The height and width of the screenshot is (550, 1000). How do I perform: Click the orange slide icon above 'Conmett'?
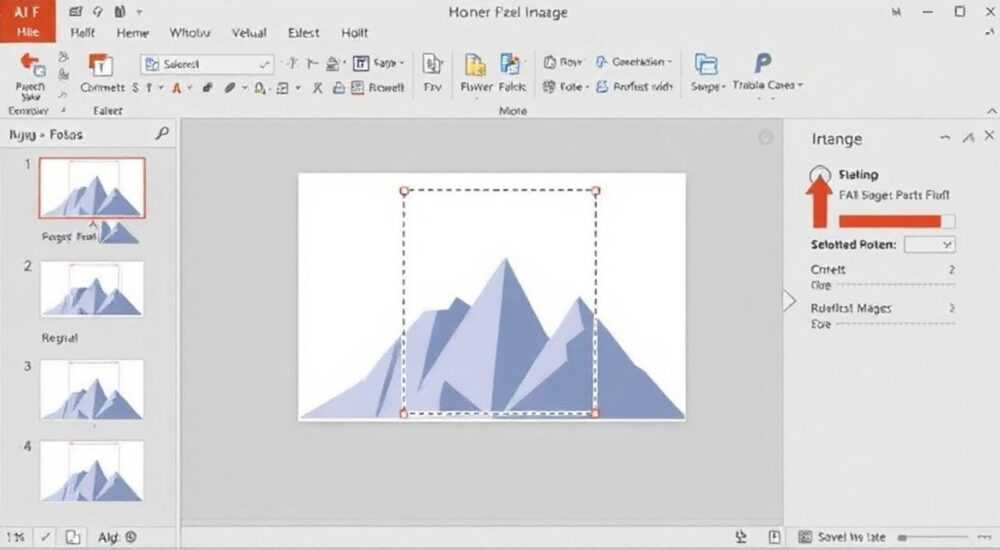pyautogui.click(x=100, y=64)
